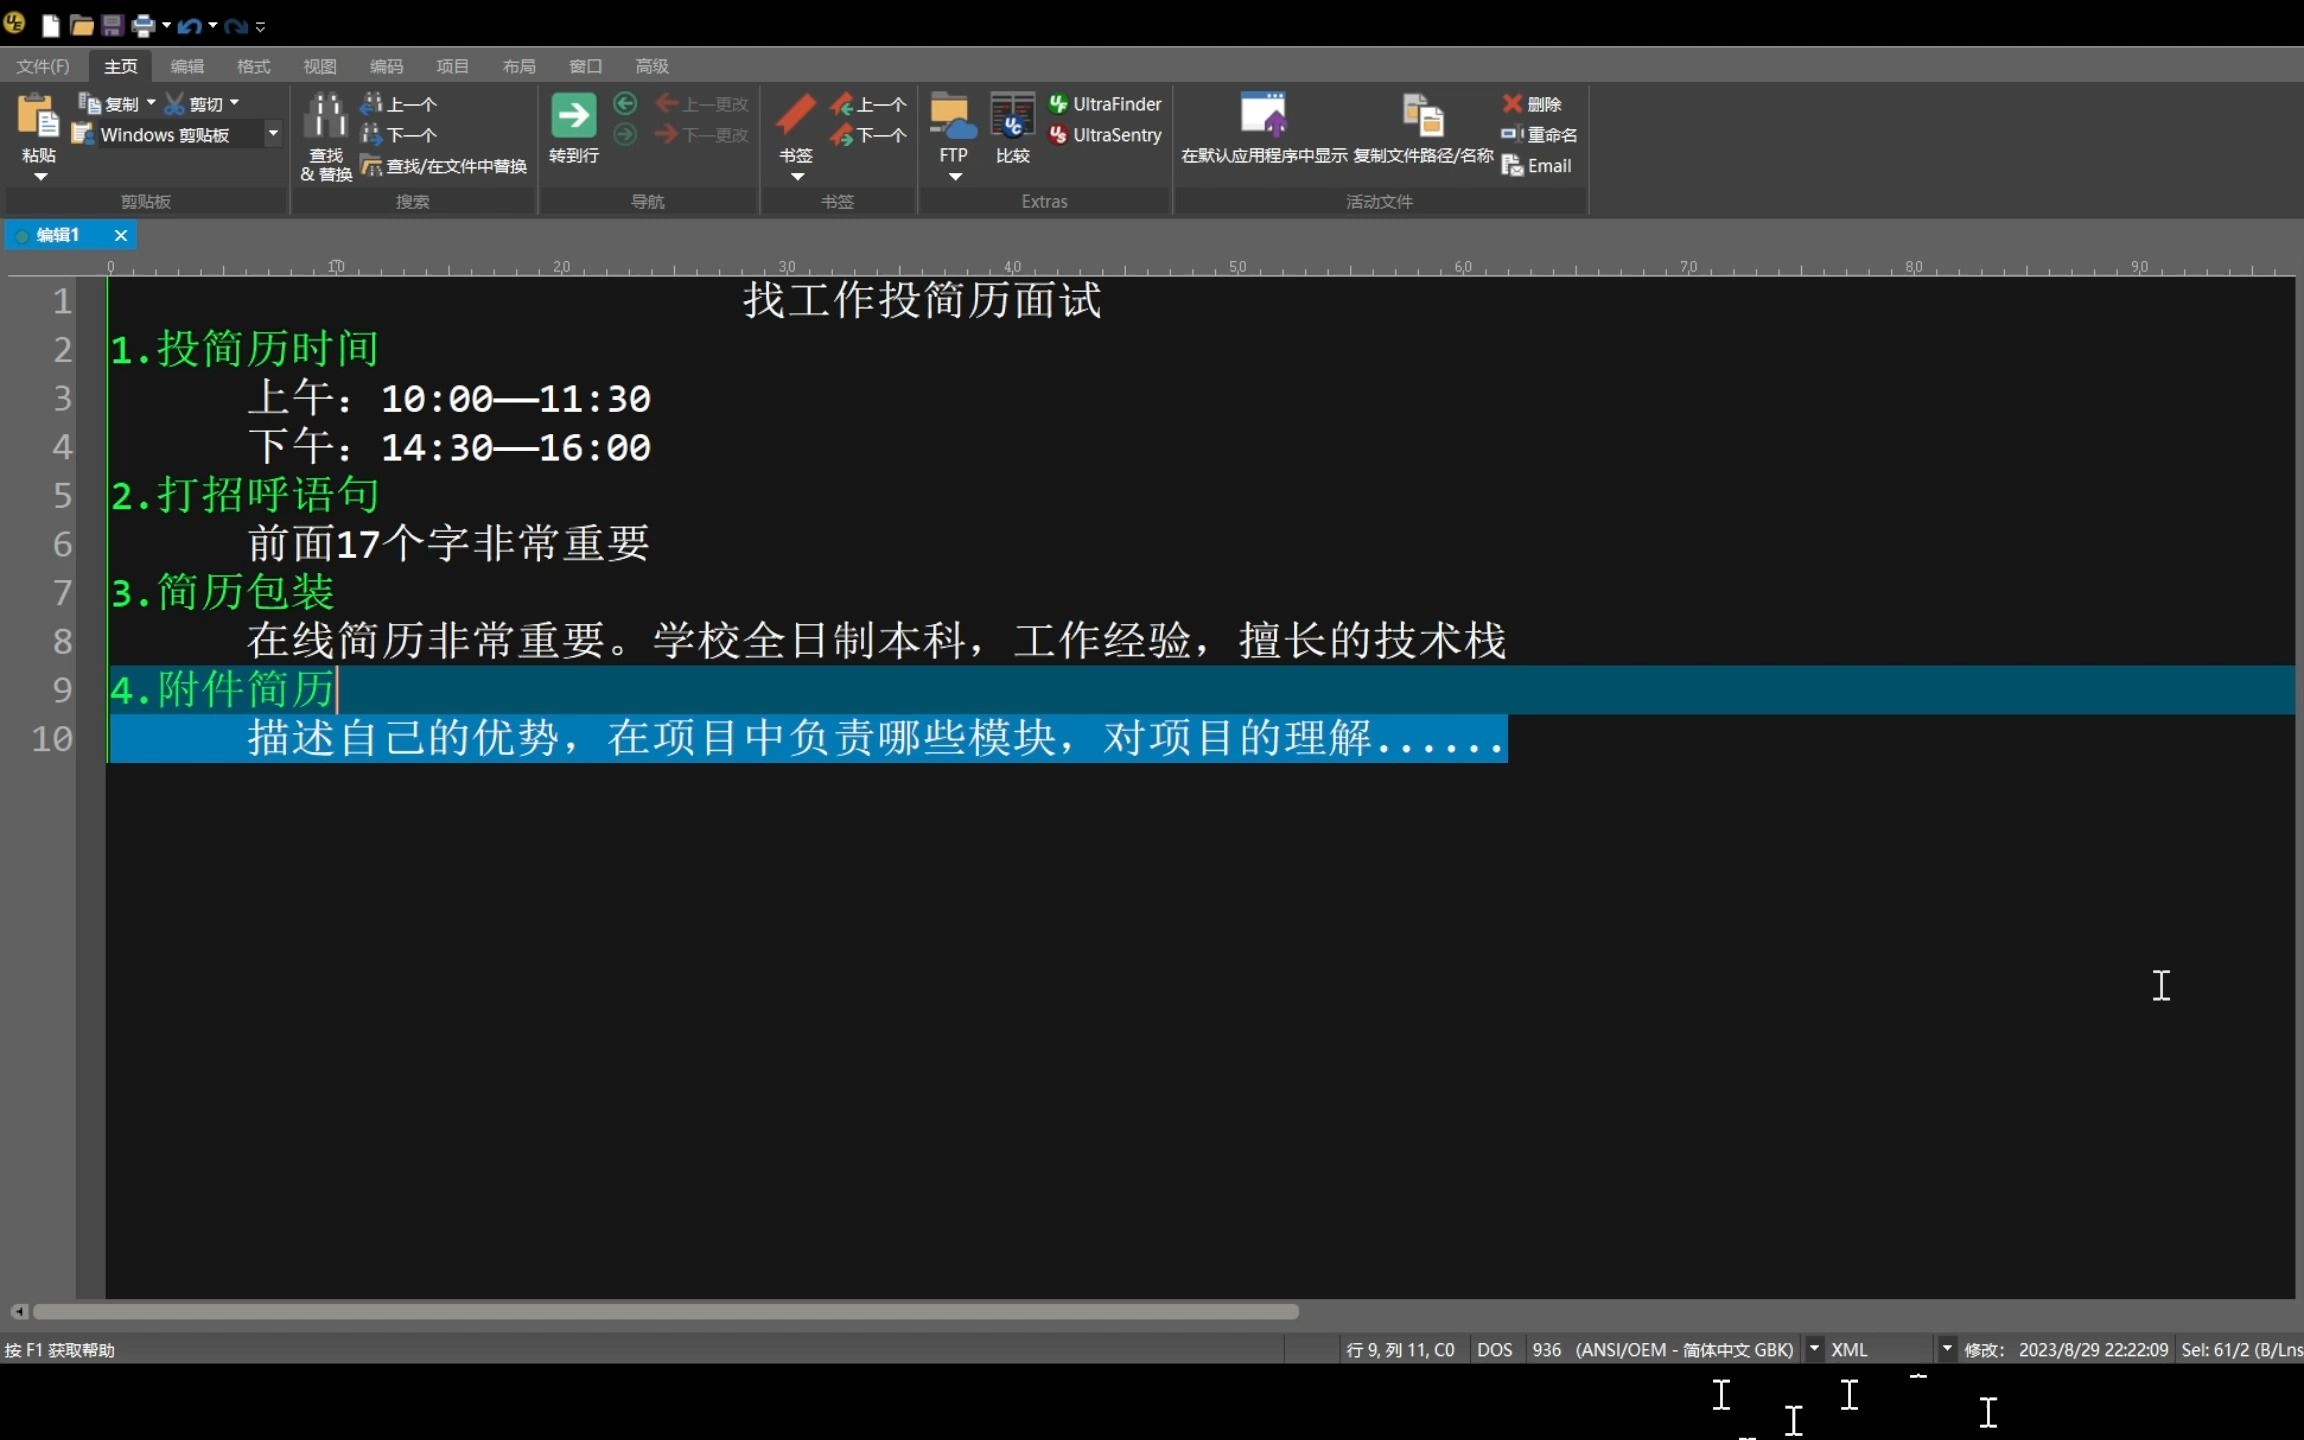Click the Email button in active file group
Screen dimensions: 2304x1440
click(x=1537, y=166)
